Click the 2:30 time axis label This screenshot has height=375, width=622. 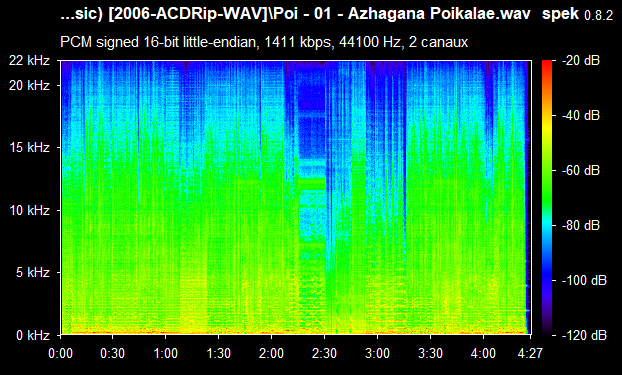[324, 353]
